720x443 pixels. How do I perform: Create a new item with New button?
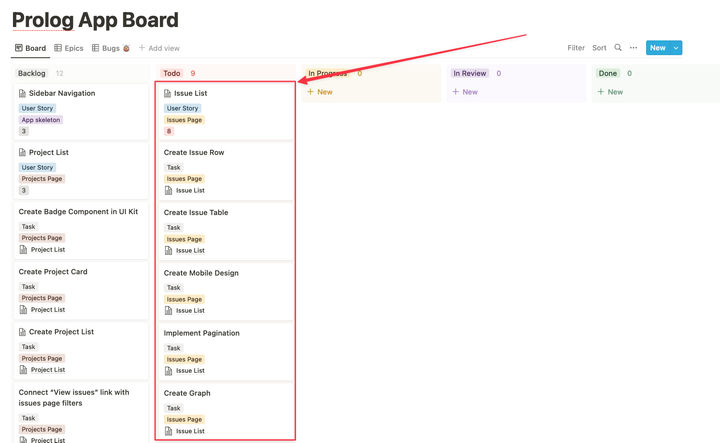[658, 48]
